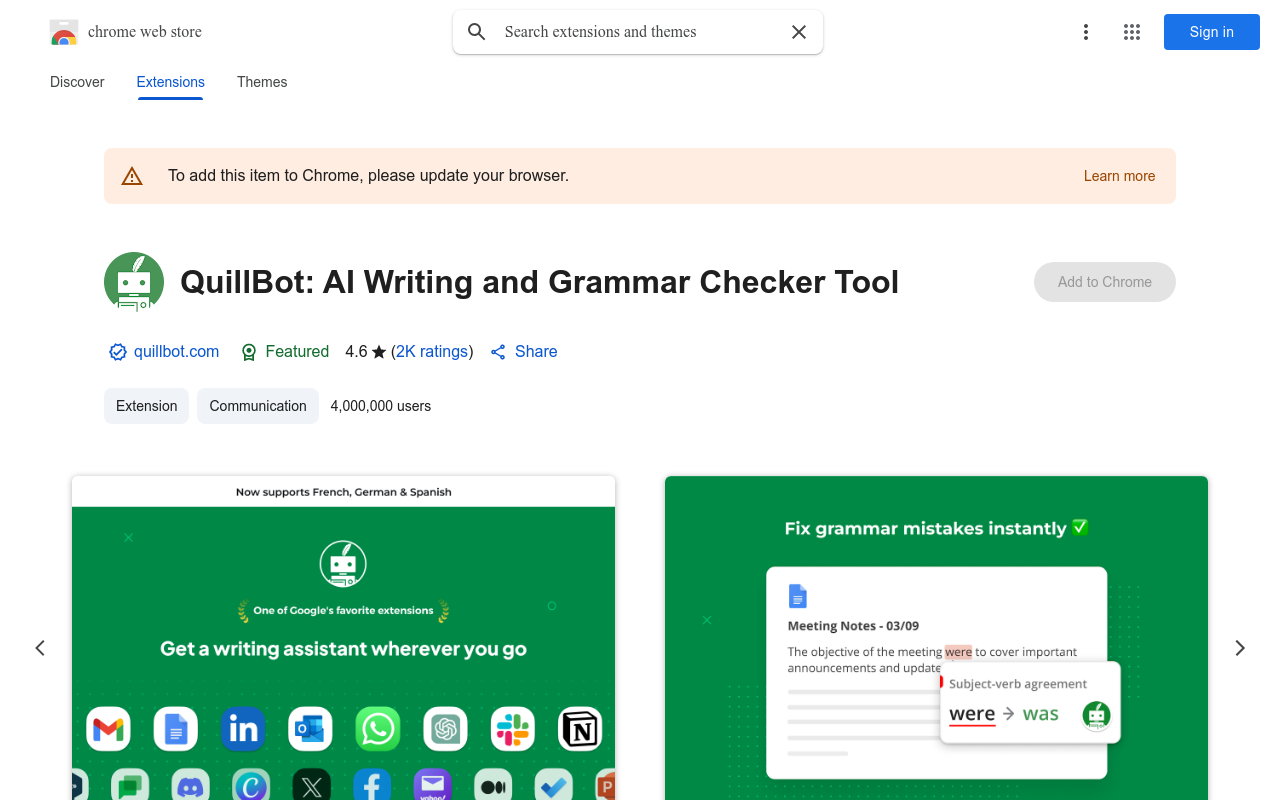Open the Themes tab
1280x800 pixels.
pos(262,82)
